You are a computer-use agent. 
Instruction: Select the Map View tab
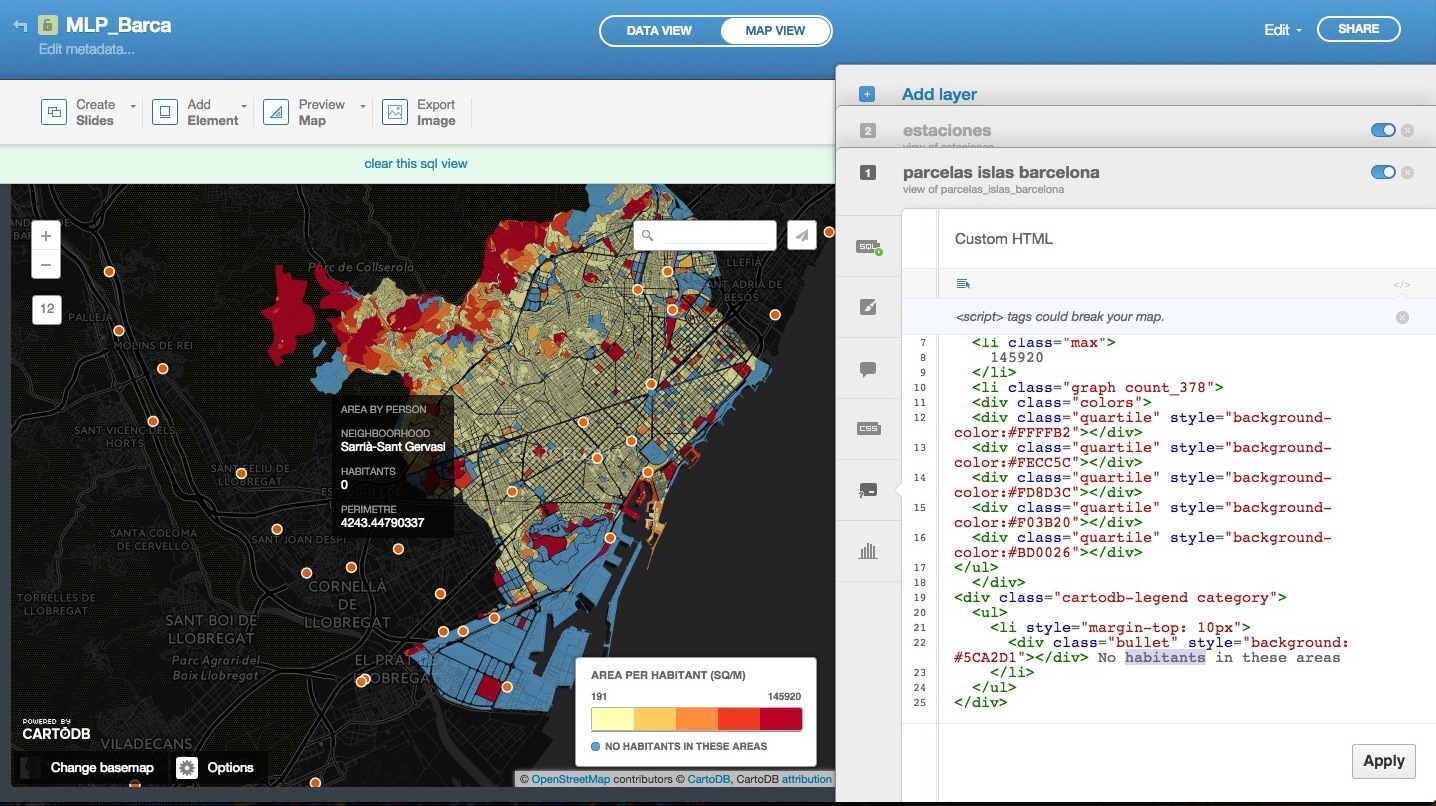[775, 31]
